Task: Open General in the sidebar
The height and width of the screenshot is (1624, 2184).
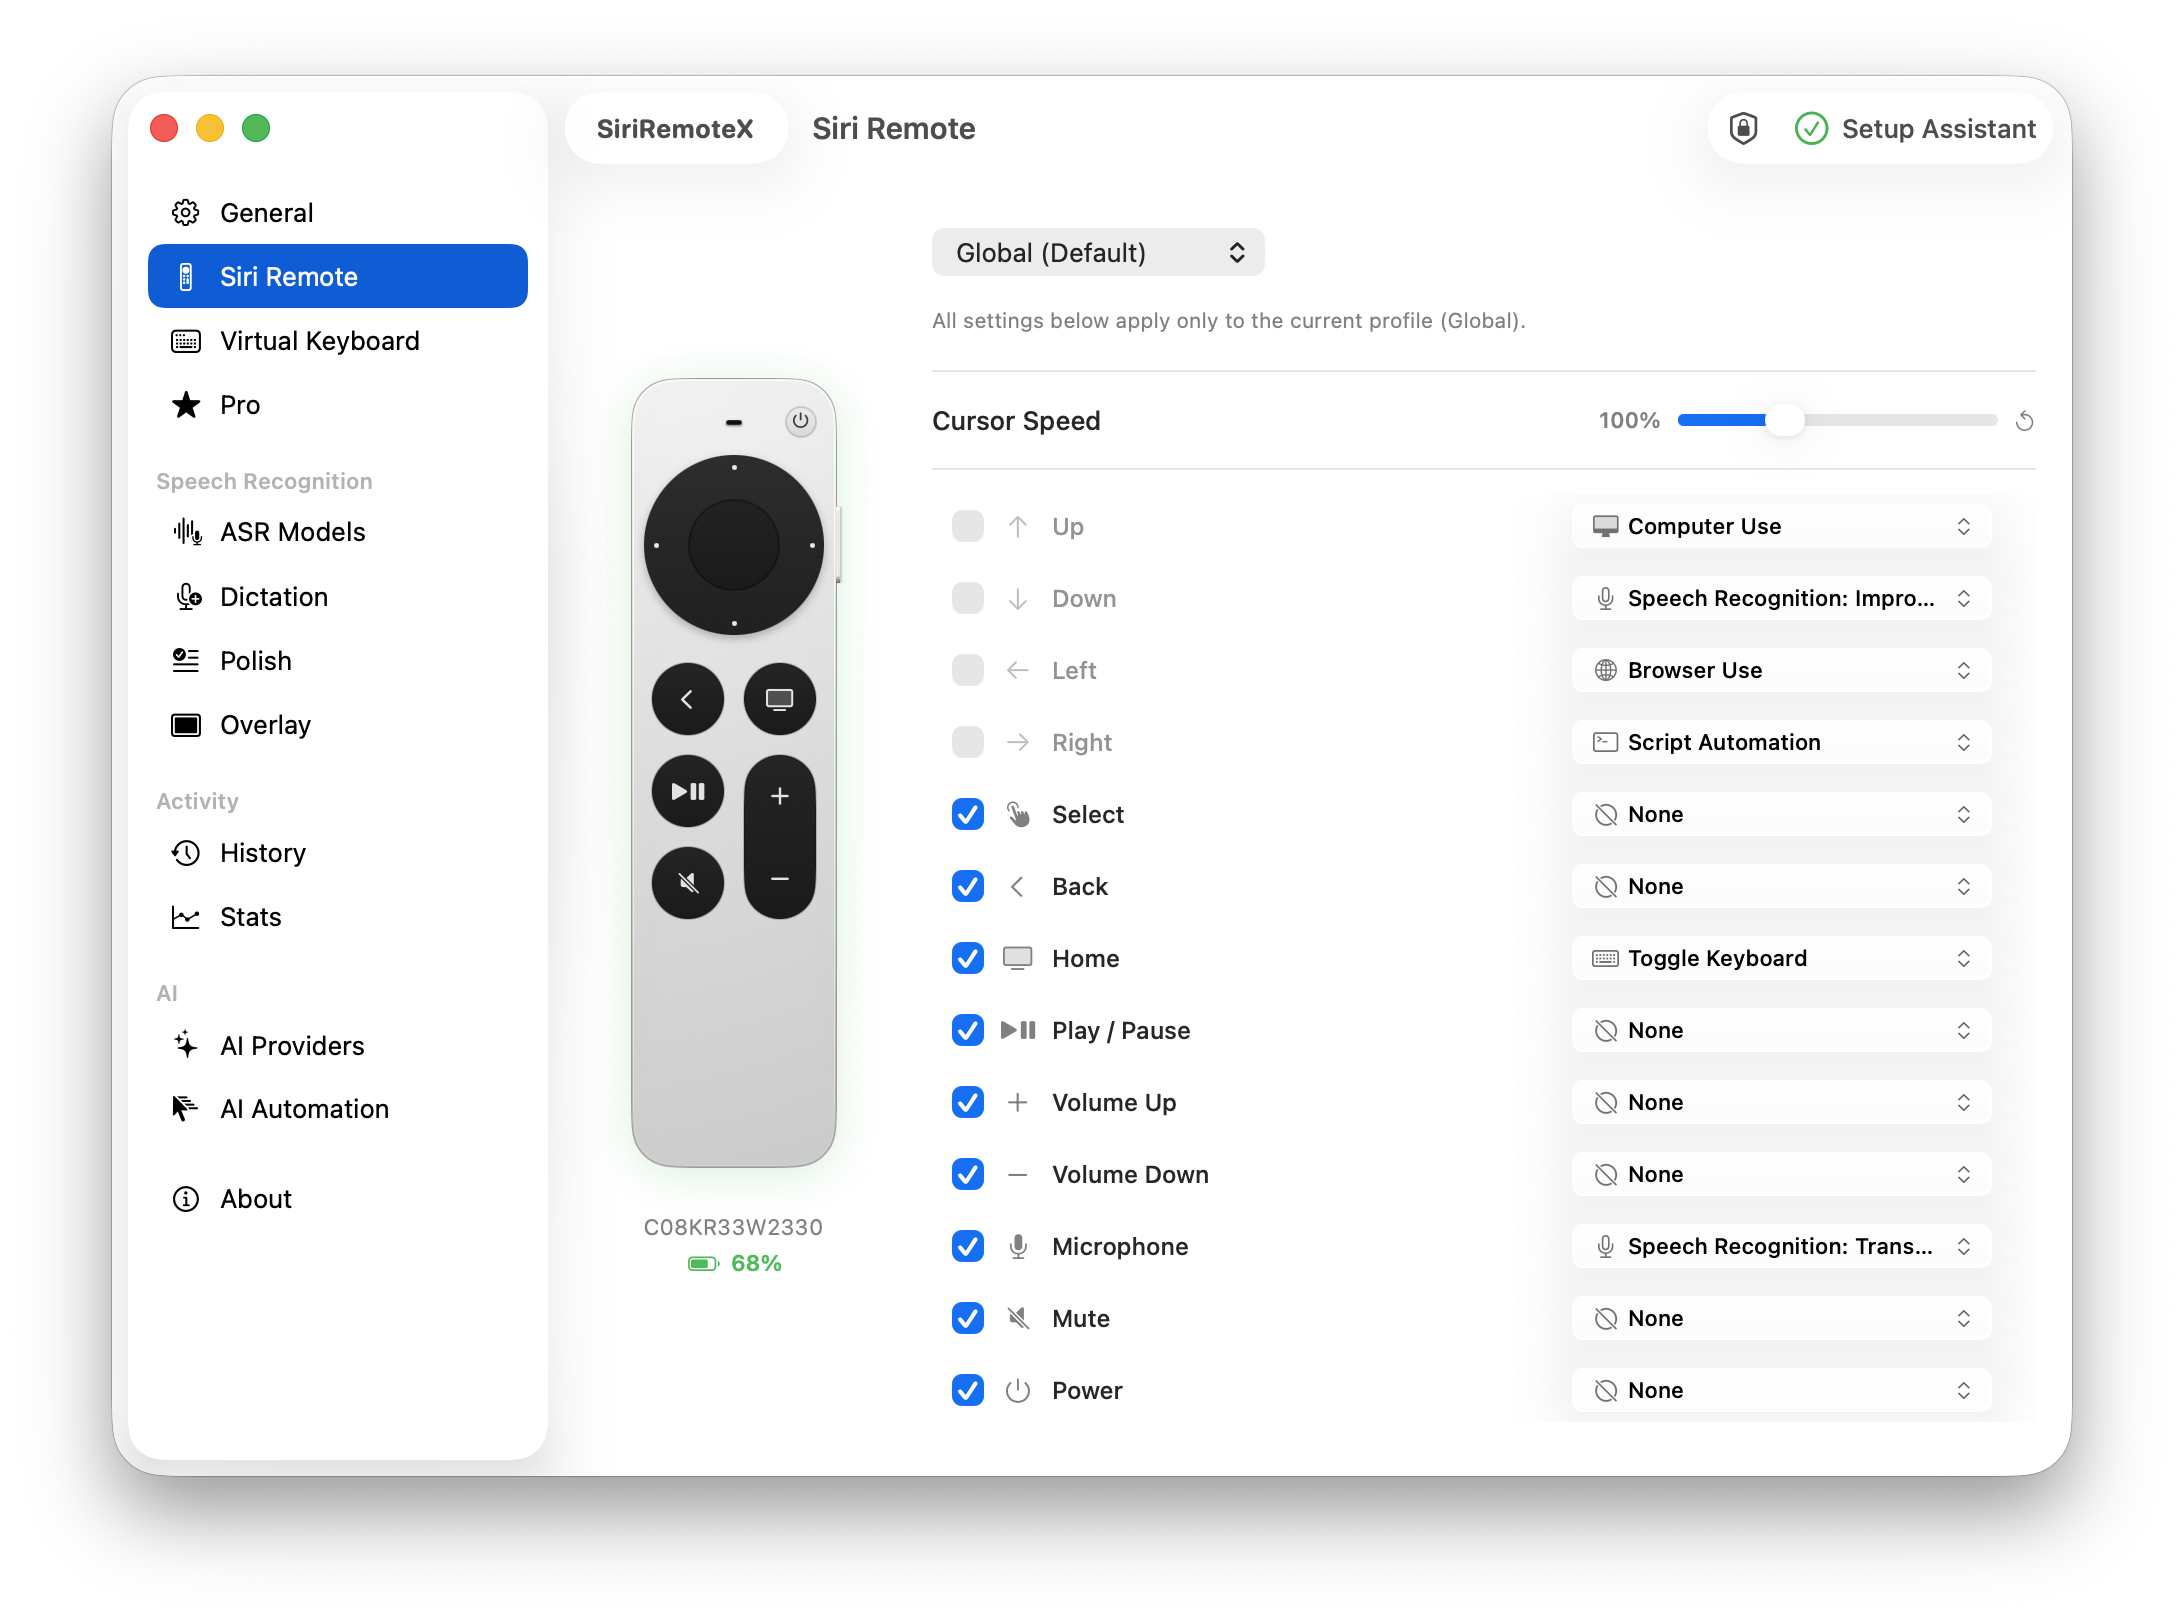Action: (338, 213)
